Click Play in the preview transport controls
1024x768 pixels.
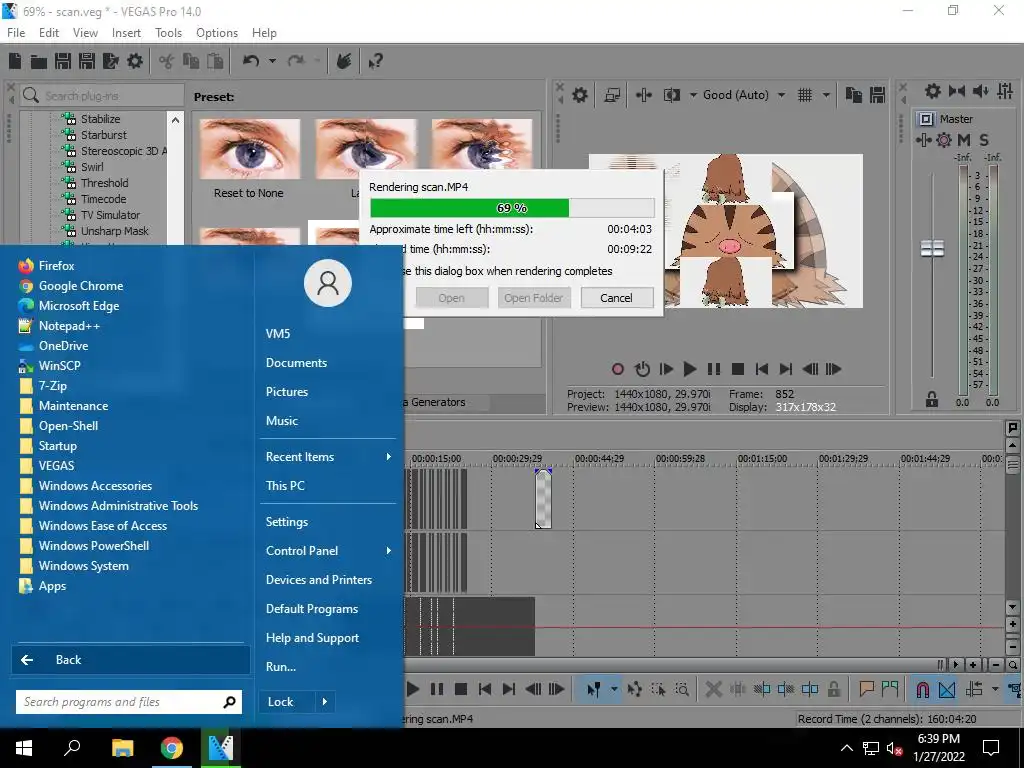coord(689,369)
